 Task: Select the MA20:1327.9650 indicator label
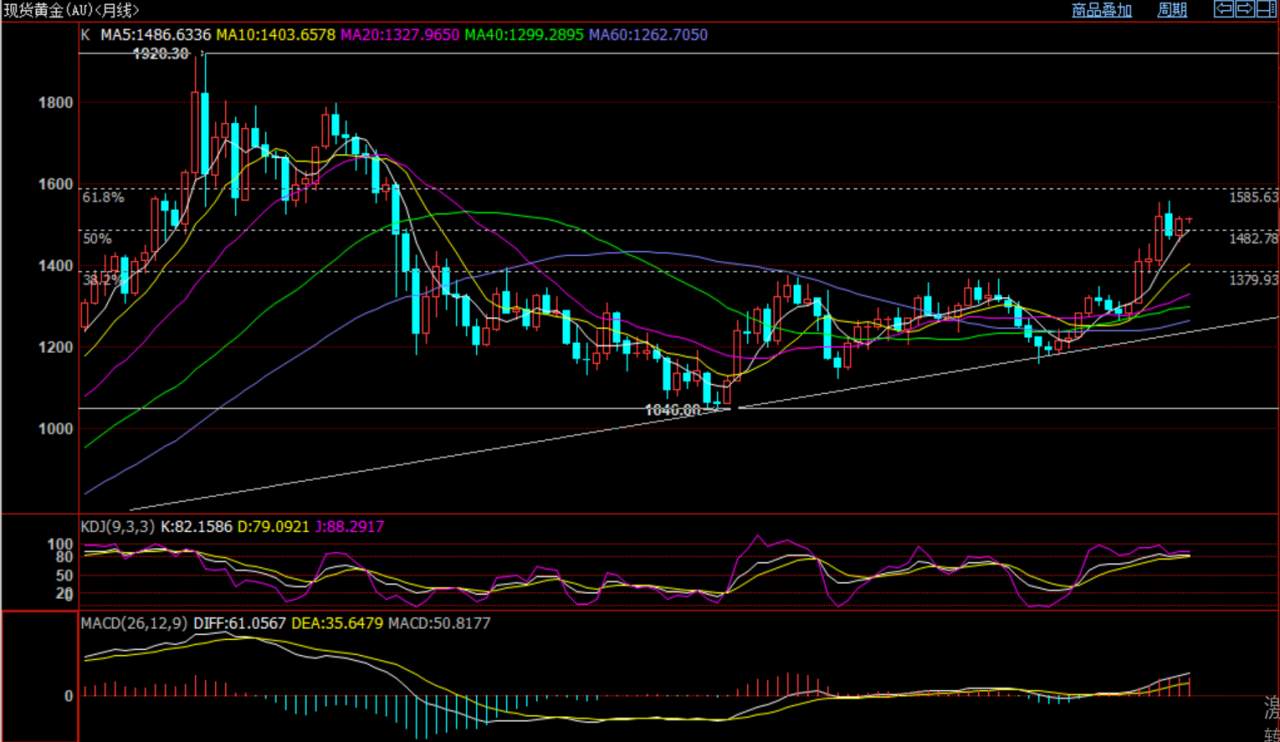tap(400, 35)
